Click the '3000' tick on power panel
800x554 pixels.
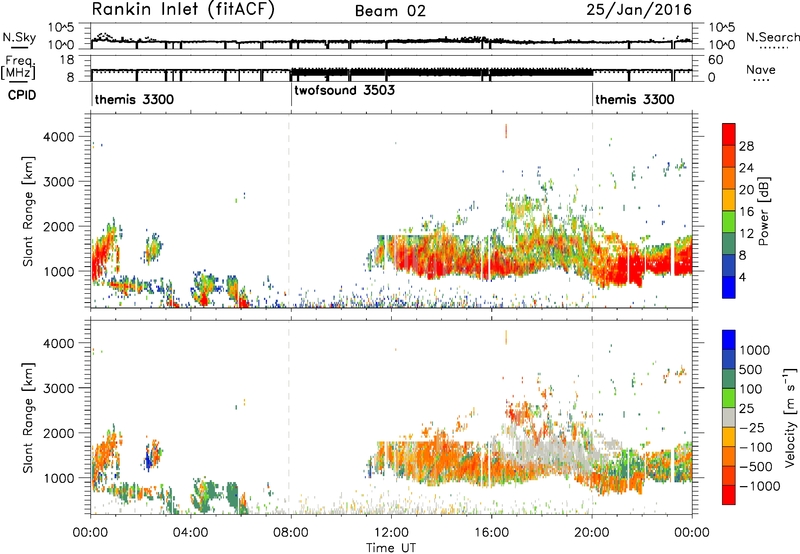point(59,182)
